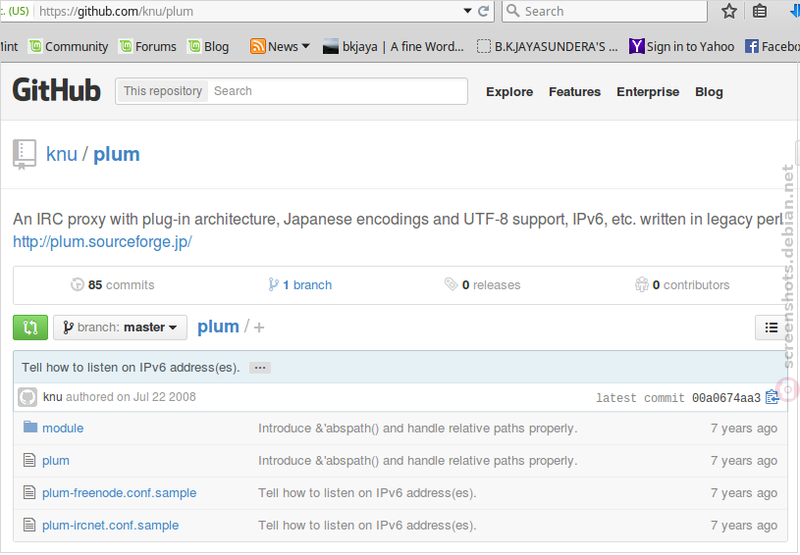Open the Blog bookmark in the bookmarks bar
800x555 pixels.
coord(208,46)
